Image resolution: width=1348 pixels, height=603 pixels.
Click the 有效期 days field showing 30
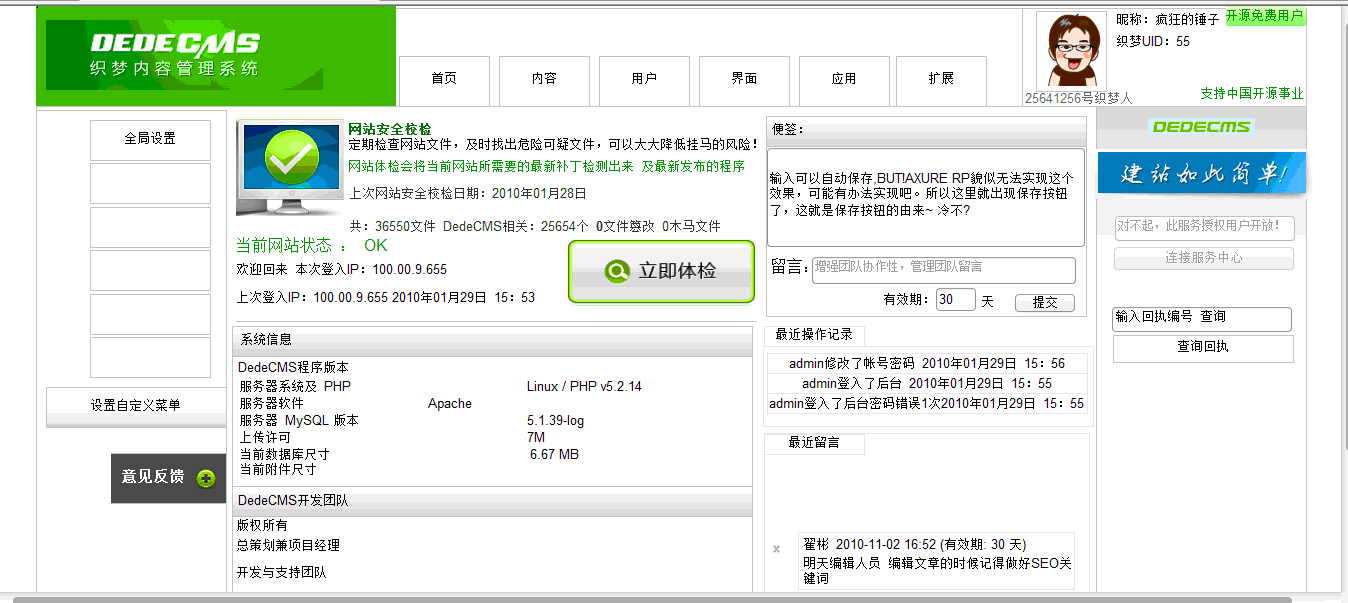point(956,300)
